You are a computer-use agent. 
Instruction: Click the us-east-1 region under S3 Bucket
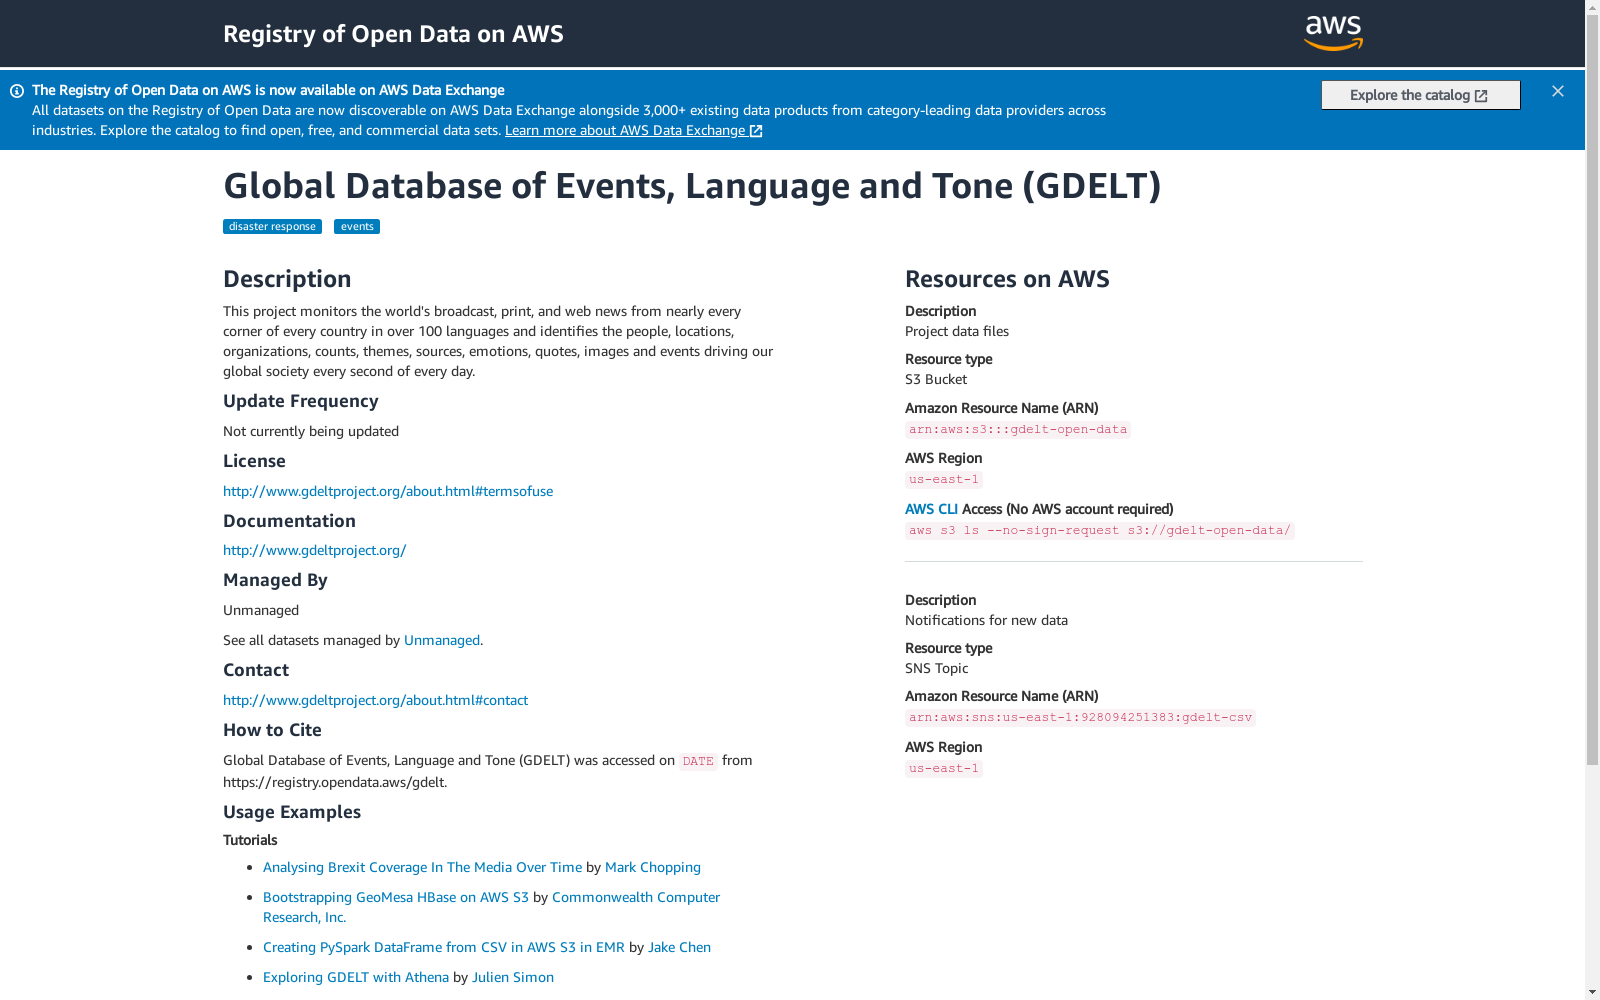944,480
